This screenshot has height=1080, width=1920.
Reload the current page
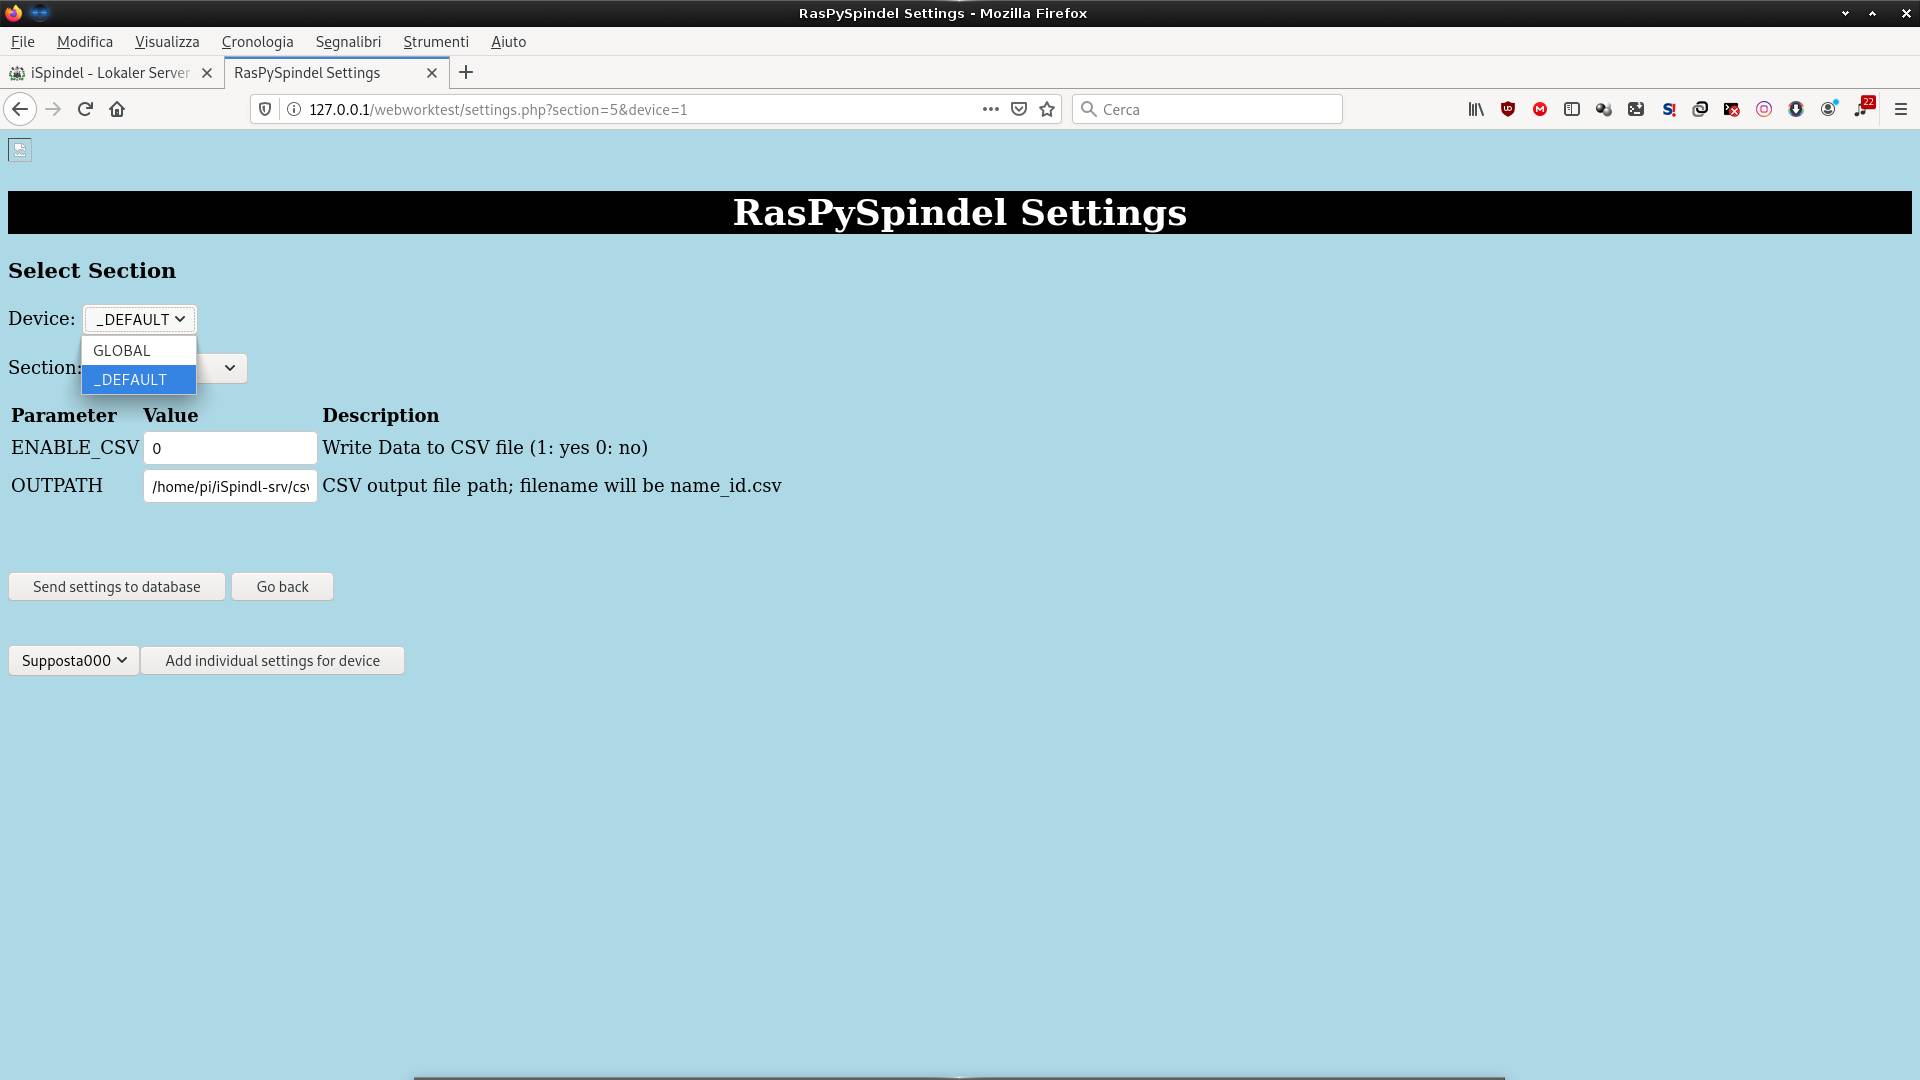tap(85, 109)
